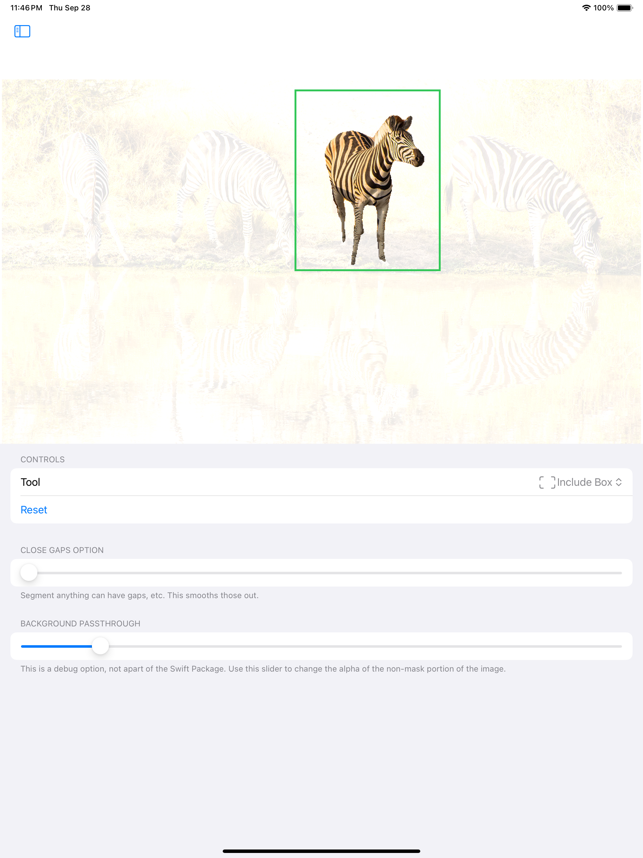The image size is (643, 858).
Task: Click the water reflection area of image
Action: click(321, 356)
